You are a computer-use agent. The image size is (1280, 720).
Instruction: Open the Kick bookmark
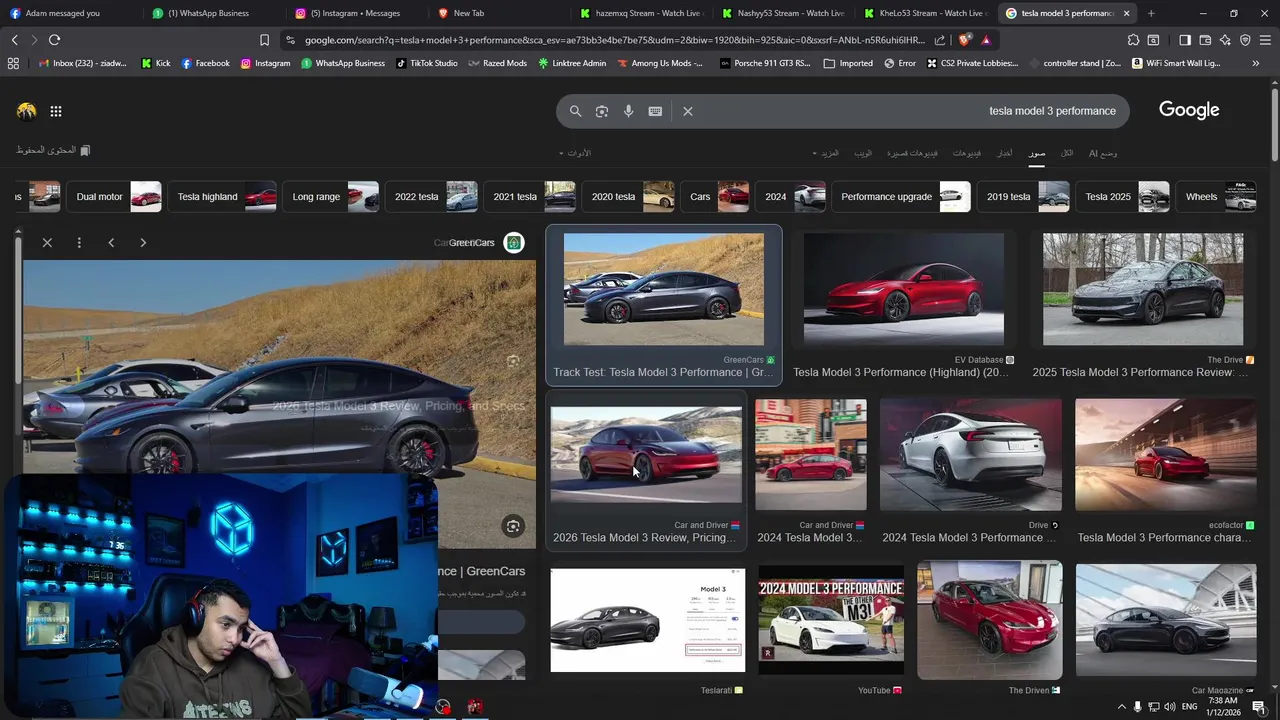[x=156, y=63]
